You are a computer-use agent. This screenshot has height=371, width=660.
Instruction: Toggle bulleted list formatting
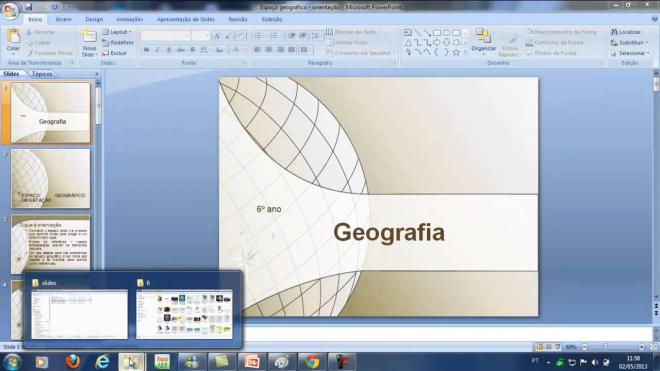coord(258,36)
